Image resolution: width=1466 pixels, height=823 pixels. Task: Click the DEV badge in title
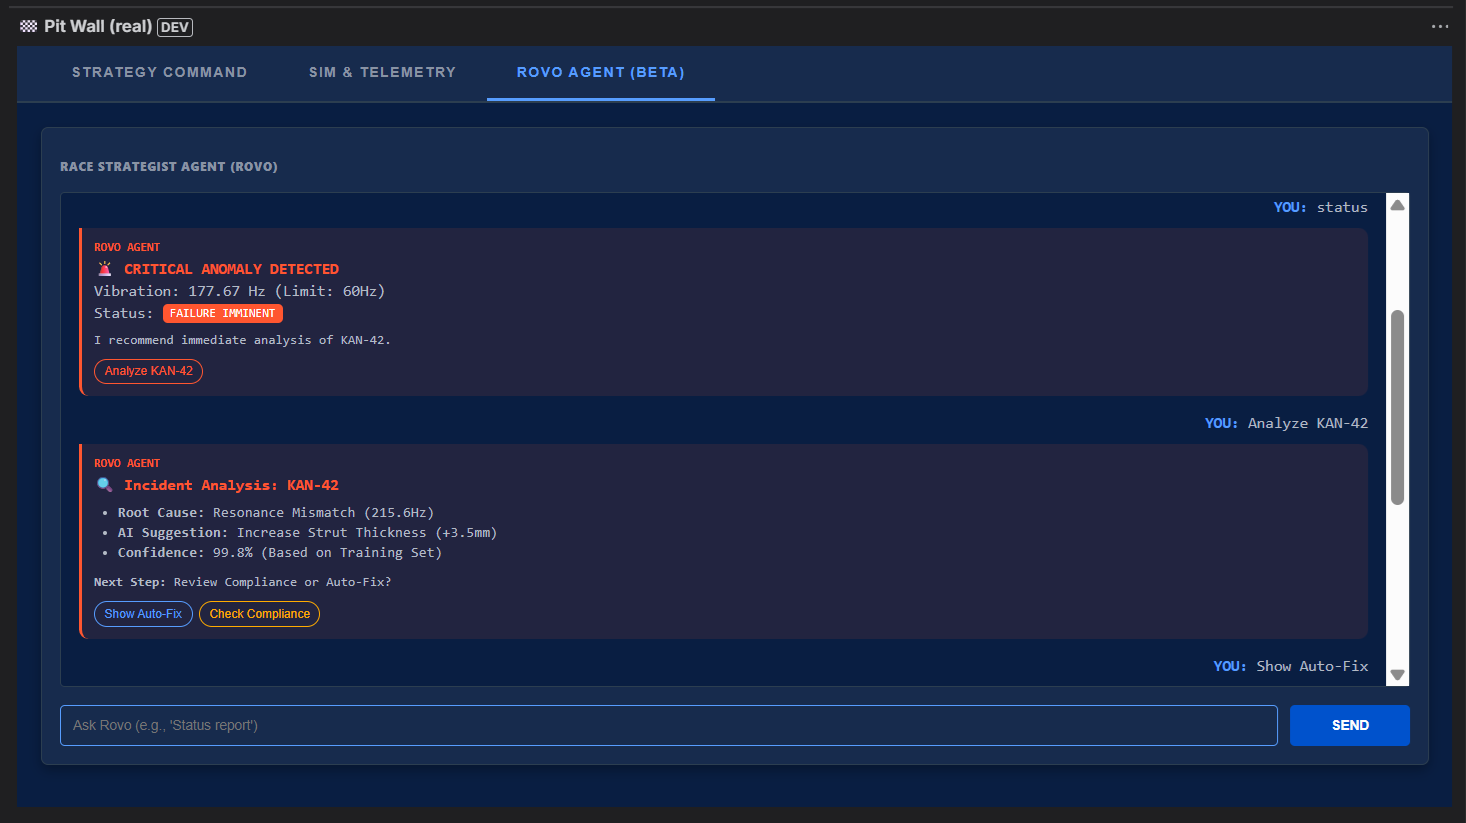click(x=175, y=27)
